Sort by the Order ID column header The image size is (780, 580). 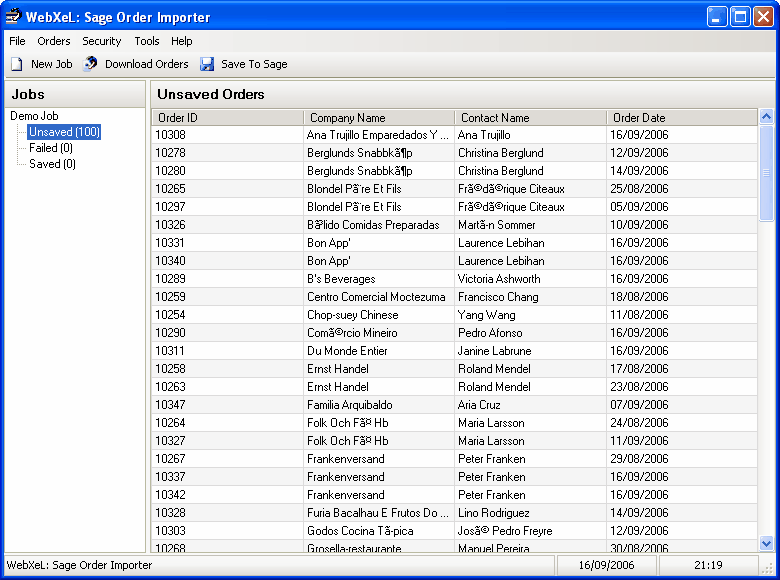(227, 118)
